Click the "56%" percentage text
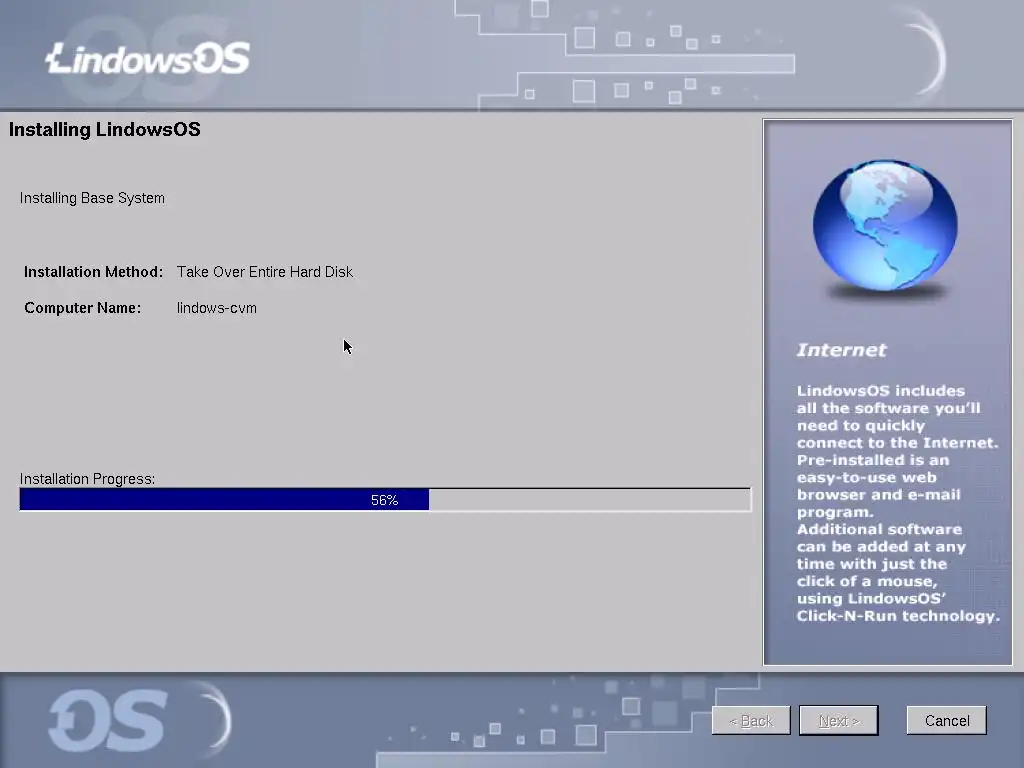Image resolution: width=1024 pixels, height=768 pixels. click(385, 500)
